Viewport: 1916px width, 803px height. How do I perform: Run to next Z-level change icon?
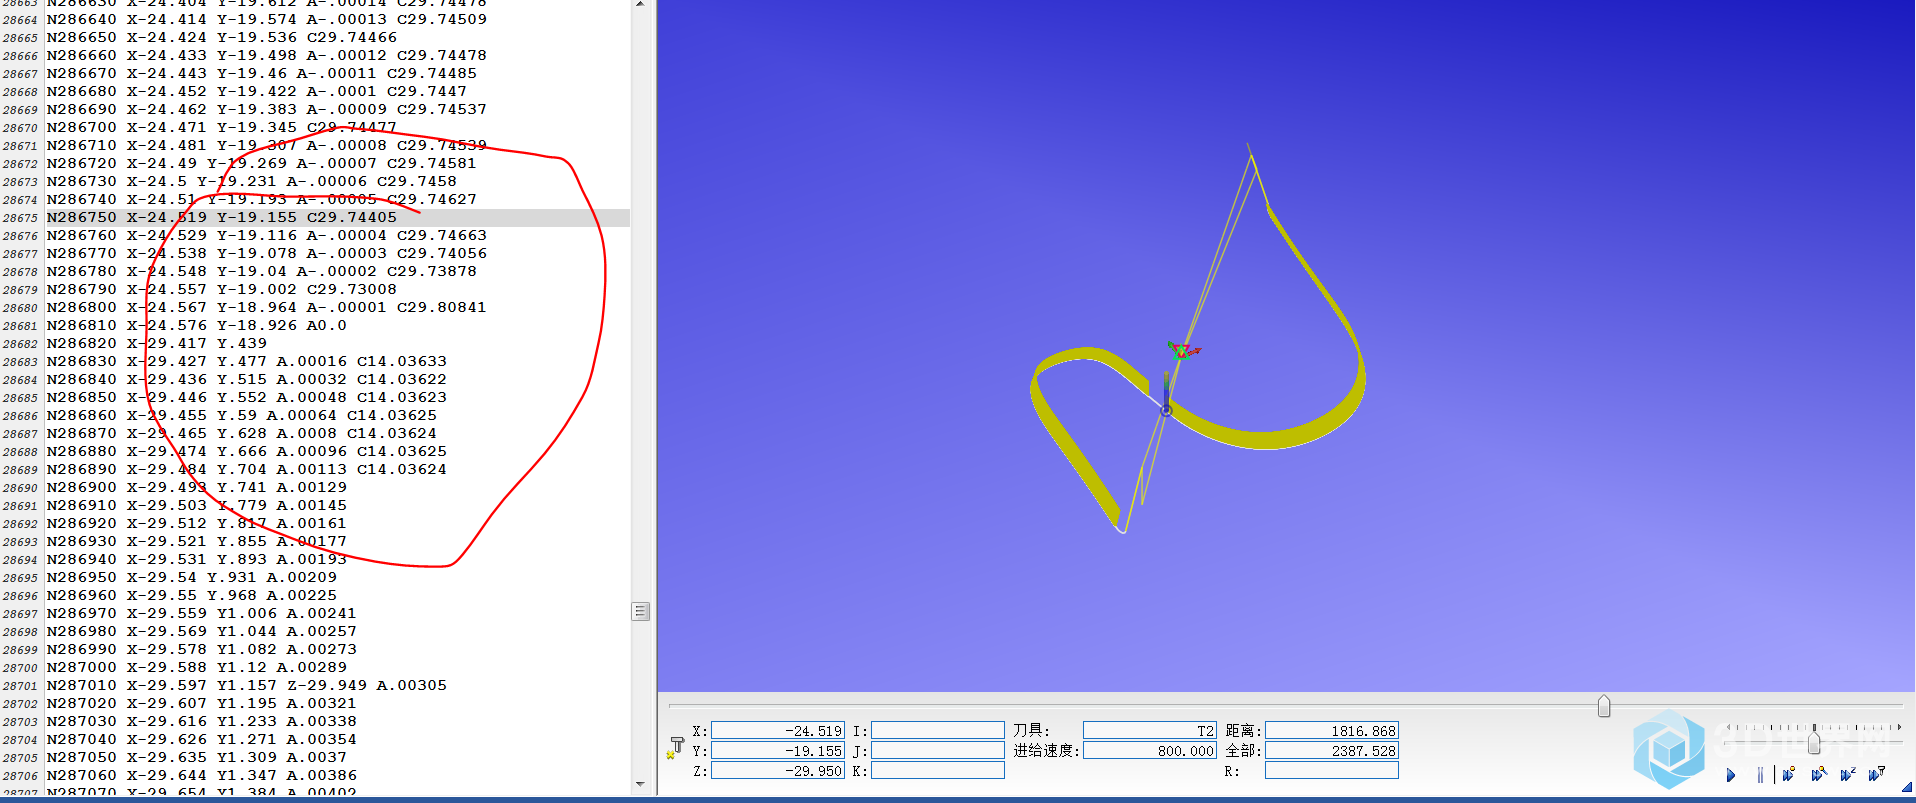1848,774
